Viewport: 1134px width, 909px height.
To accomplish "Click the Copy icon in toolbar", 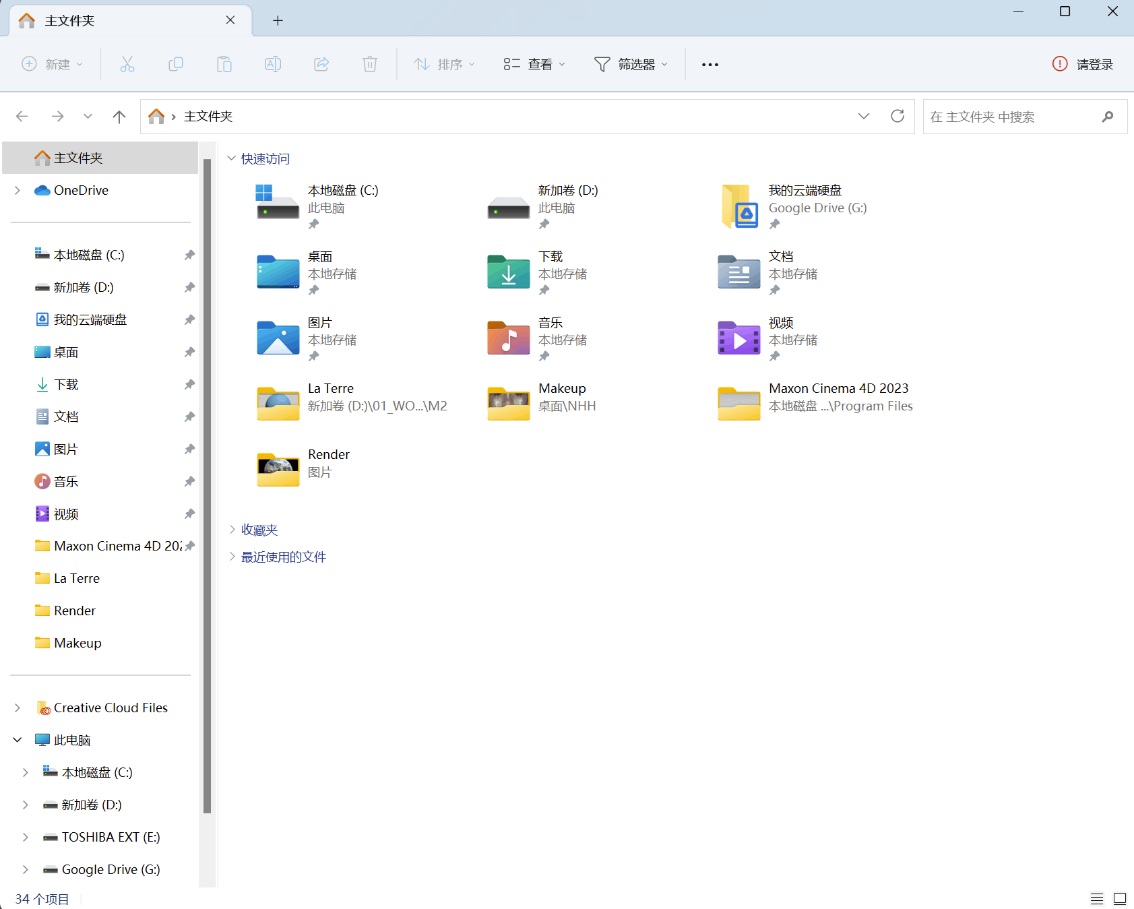I will click(176, 64).
